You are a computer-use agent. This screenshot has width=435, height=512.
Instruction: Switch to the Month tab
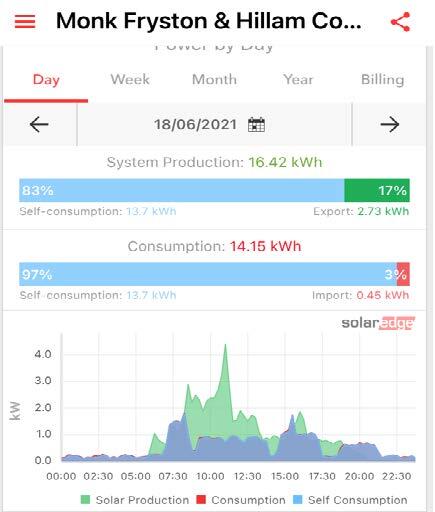[214, 80]
